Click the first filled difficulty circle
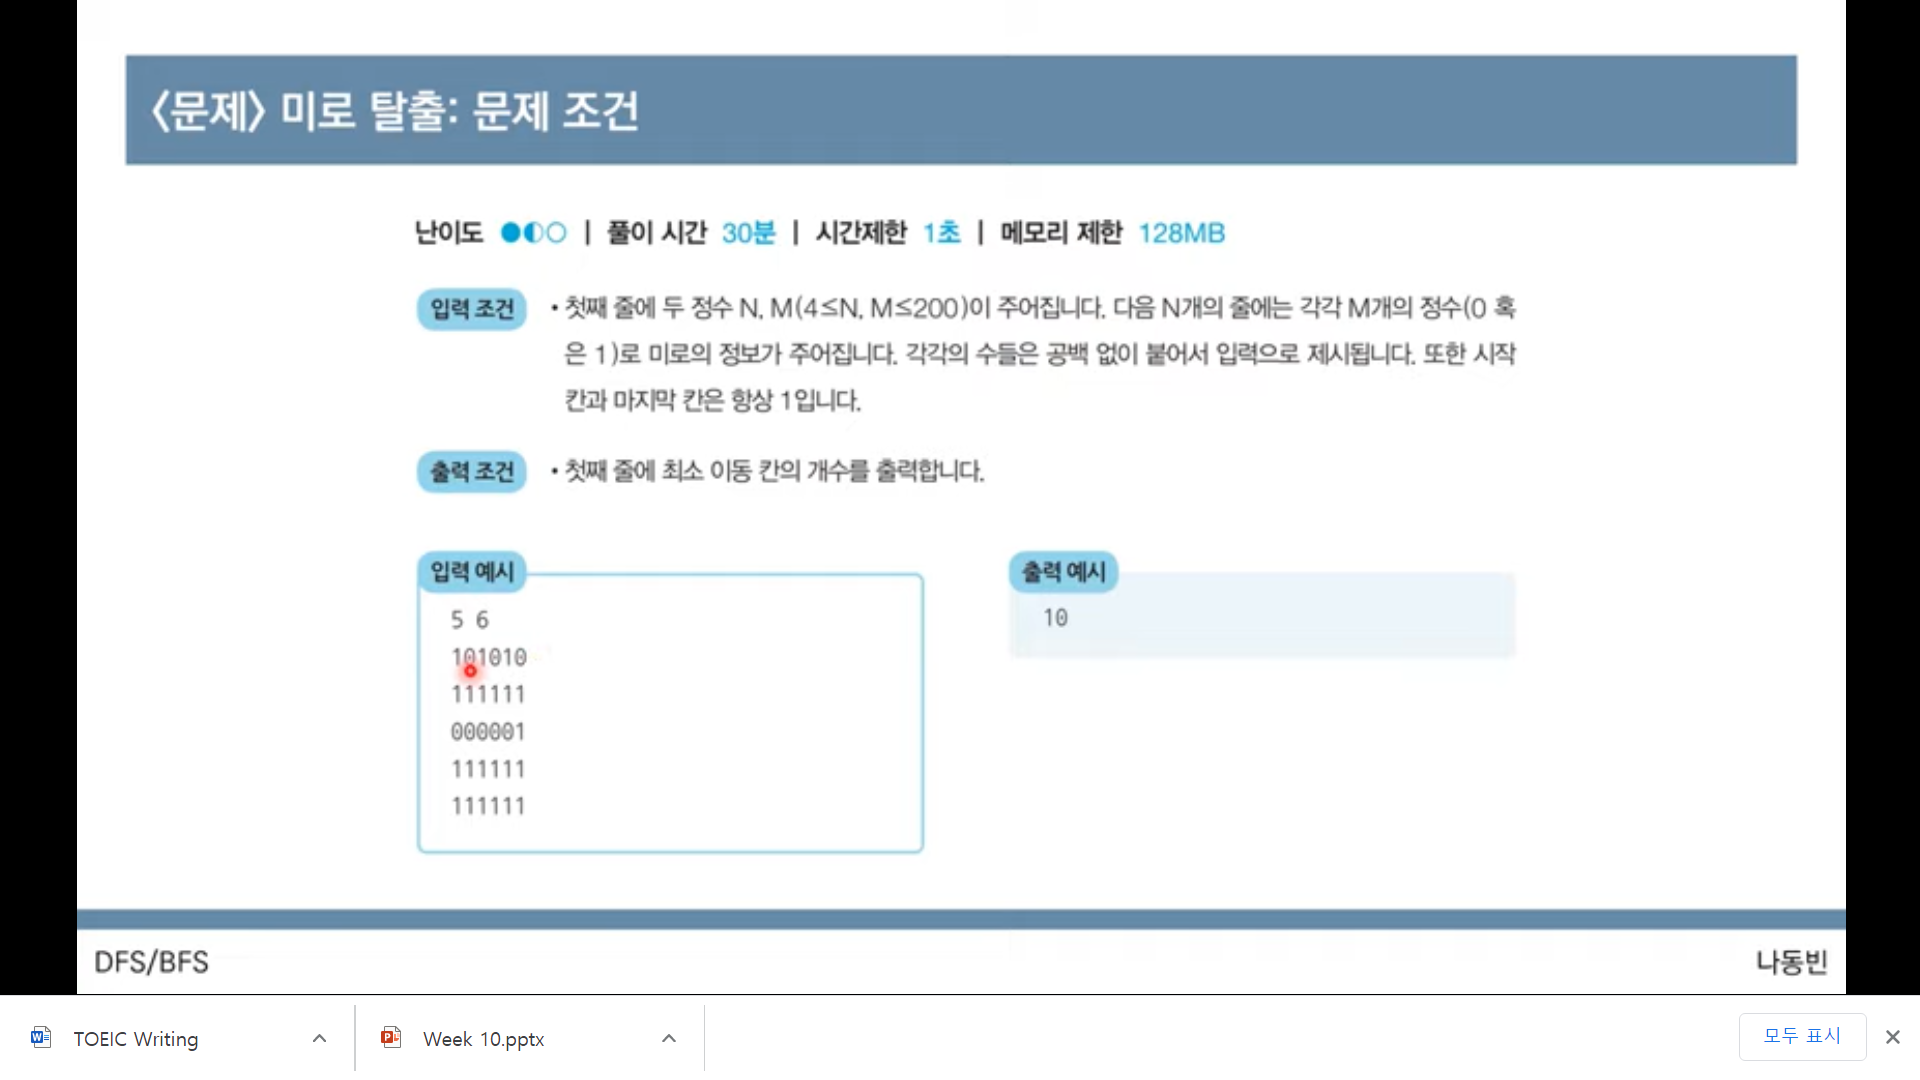Screen dimensions: 1920x1080 click(x=510, y=233)
